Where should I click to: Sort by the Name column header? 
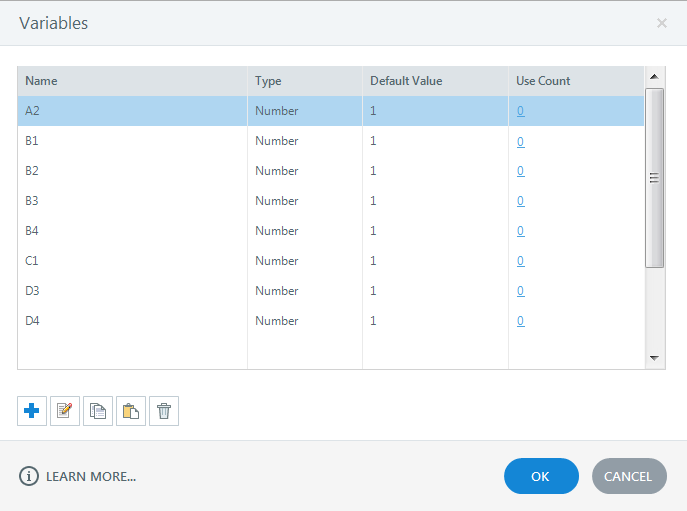(x=41, y=81)
